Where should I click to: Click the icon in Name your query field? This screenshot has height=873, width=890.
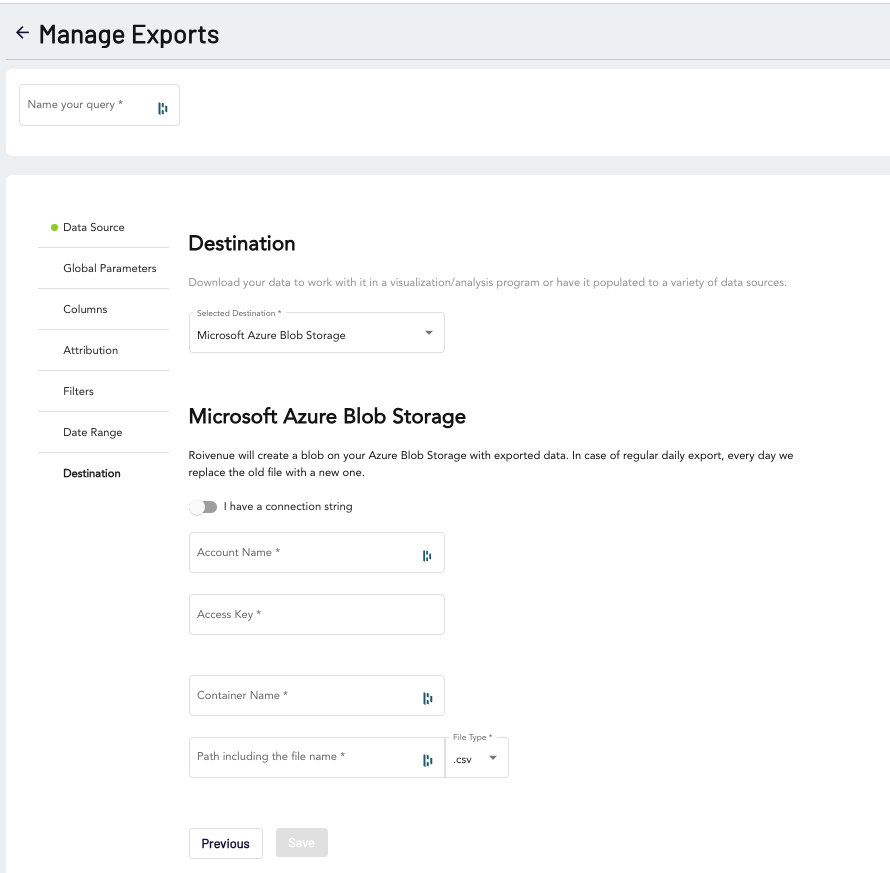tap(162, 108)
